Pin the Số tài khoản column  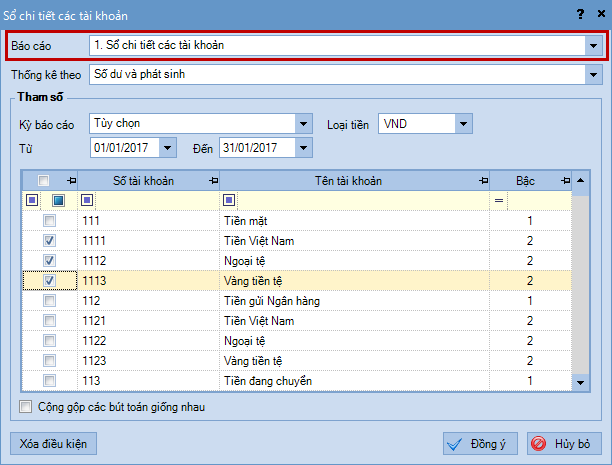[x=212, y=180]
